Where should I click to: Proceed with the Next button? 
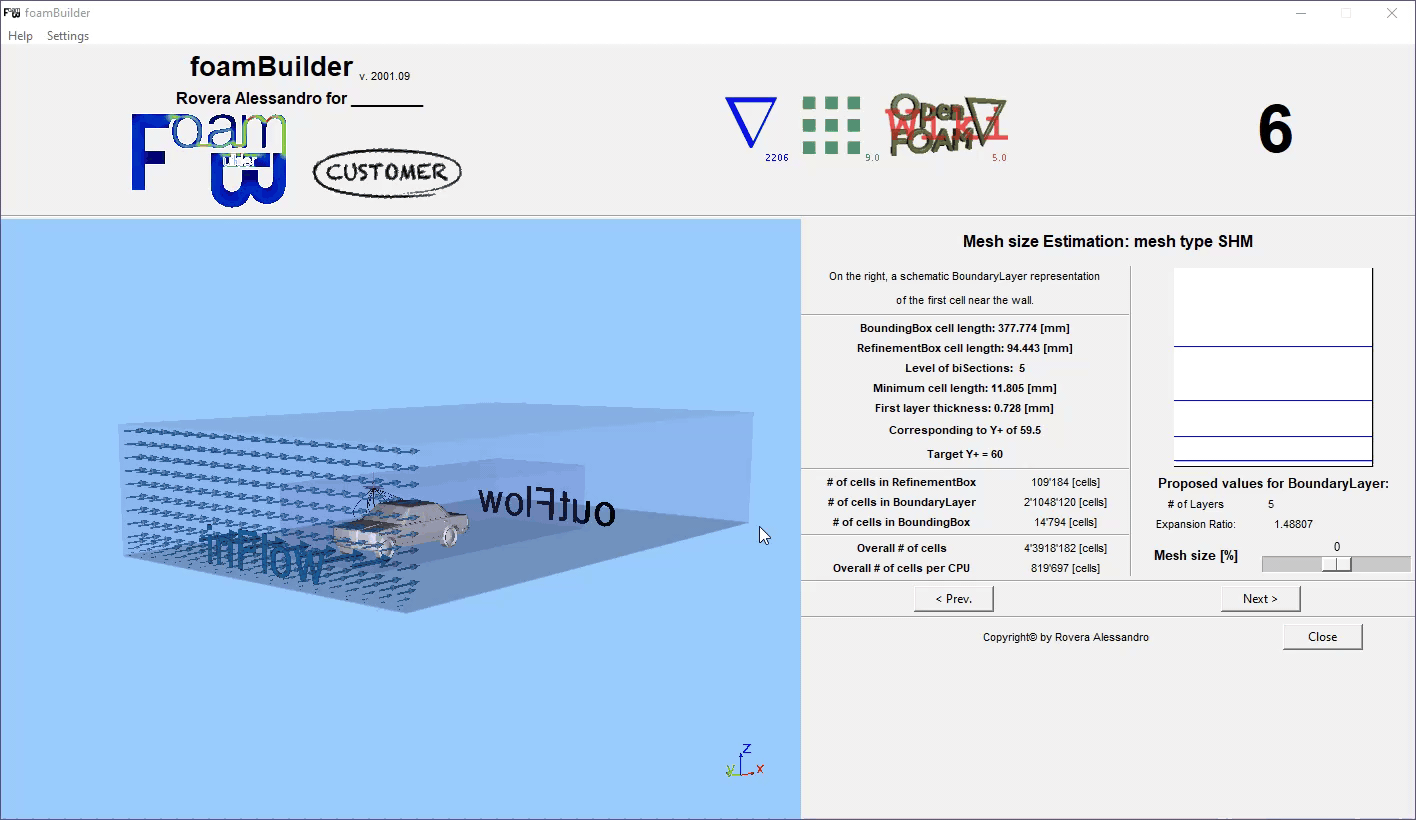click(1261, 599)
